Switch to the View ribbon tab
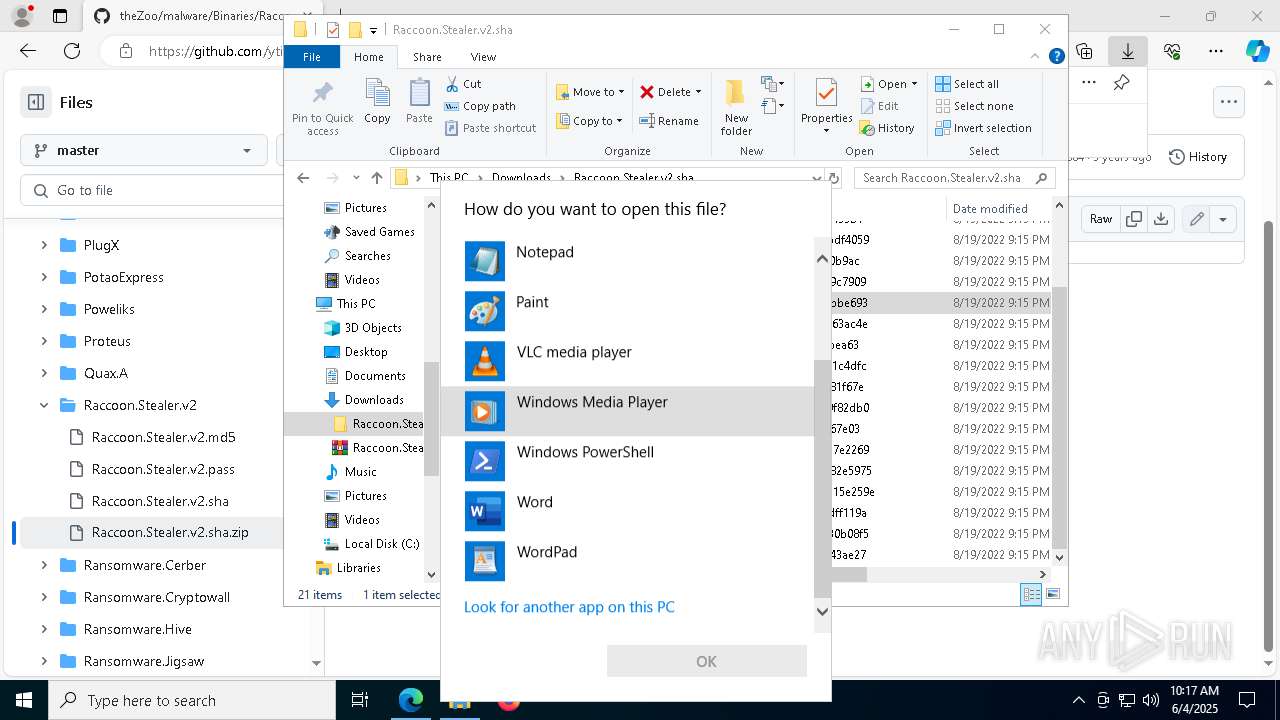This screenshot has height=720, width=1280. pos(483,57)
